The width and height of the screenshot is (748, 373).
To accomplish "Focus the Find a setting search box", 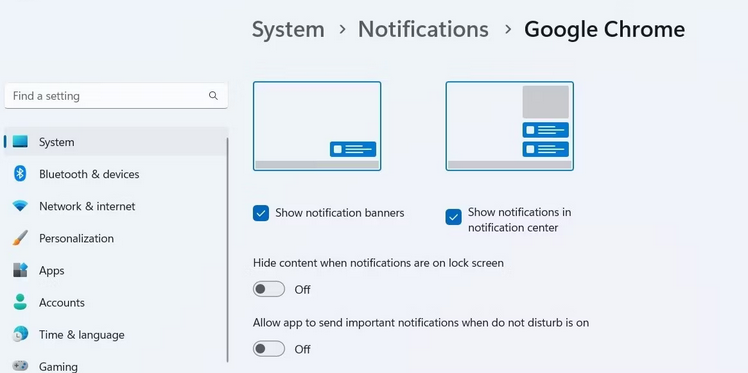I will (116, 96).
